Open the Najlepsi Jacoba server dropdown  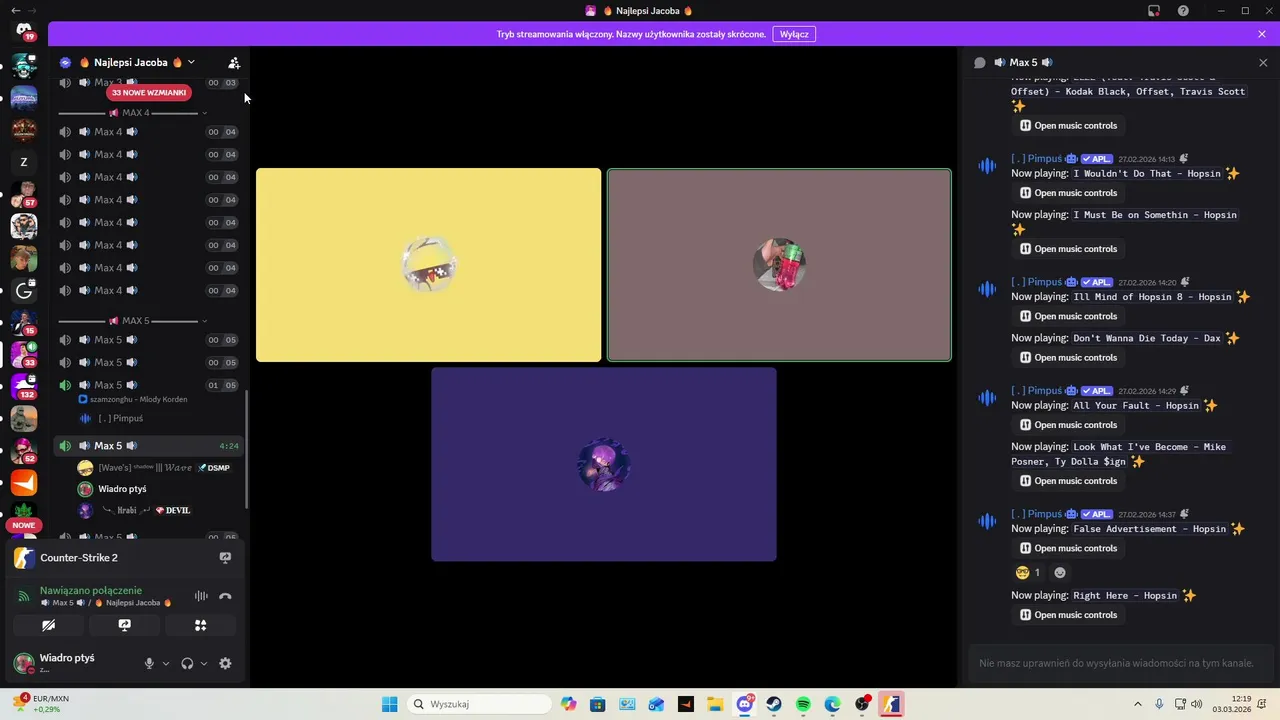tap(191, 62)
